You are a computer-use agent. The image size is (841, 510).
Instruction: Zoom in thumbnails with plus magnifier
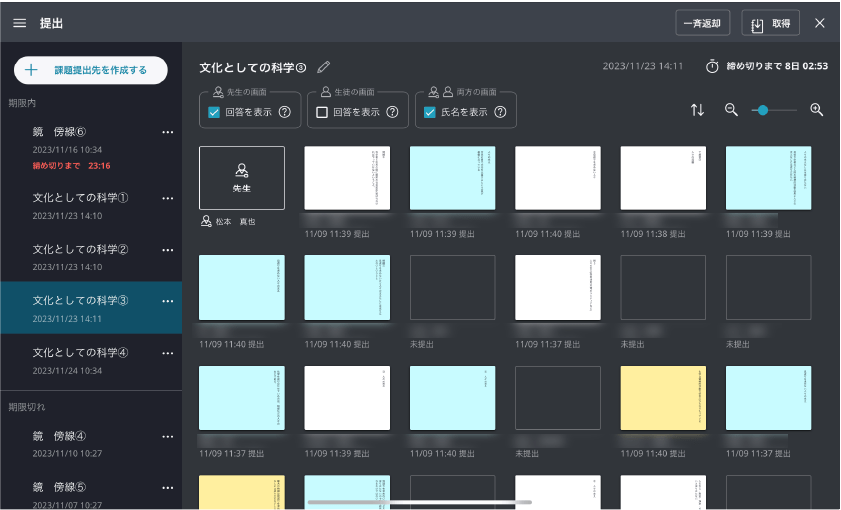click(x=816, y=110)
